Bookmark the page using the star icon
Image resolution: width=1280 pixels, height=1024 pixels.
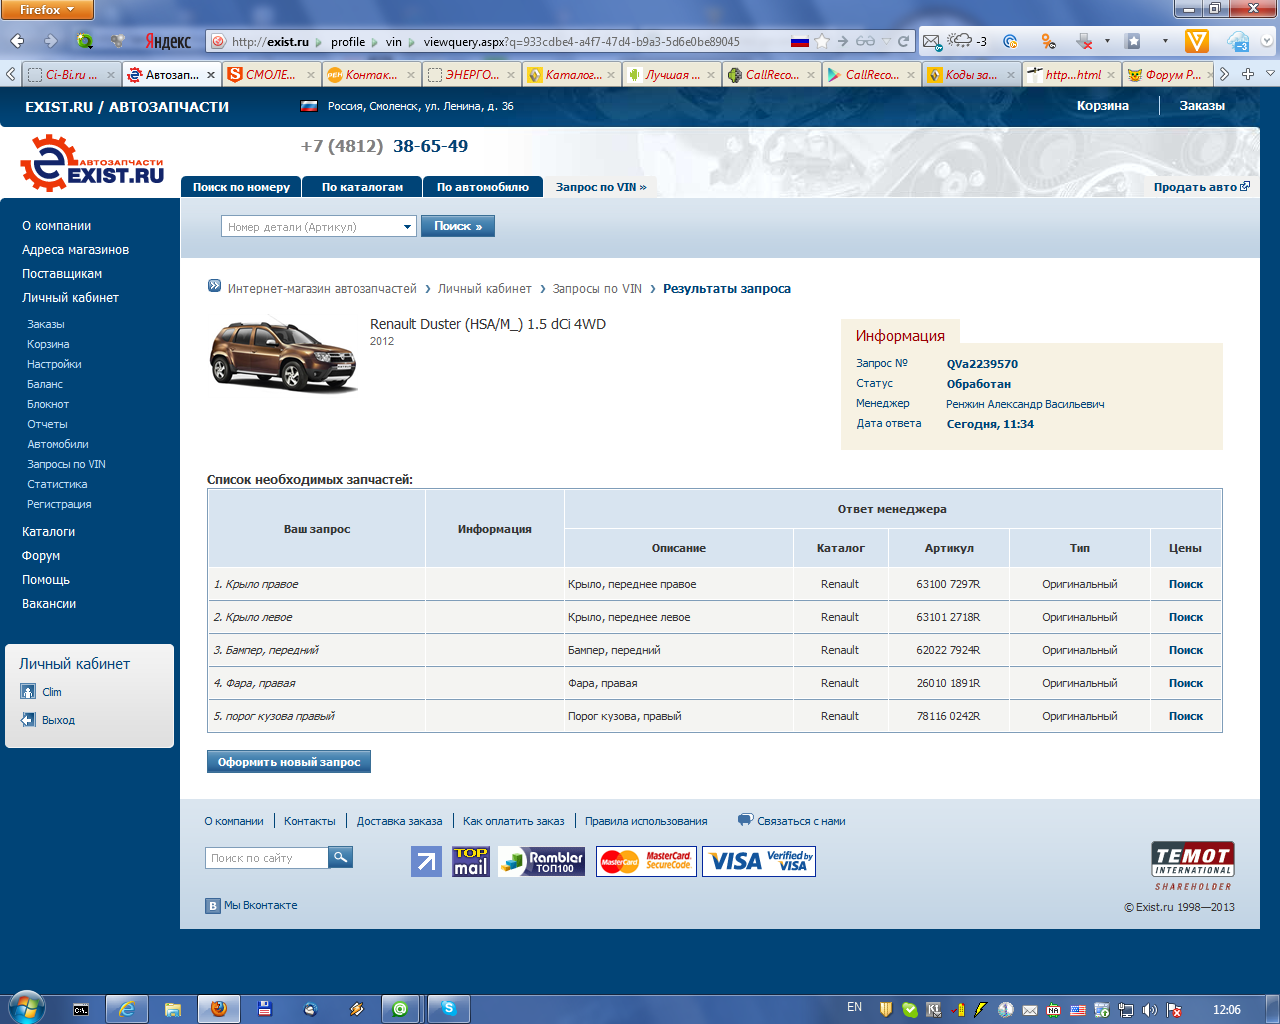point(822,41)
